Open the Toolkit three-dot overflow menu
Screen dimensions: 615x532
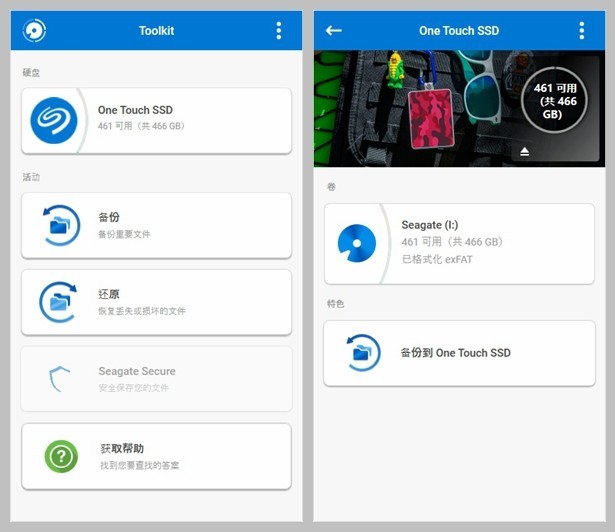pos(279,31)
